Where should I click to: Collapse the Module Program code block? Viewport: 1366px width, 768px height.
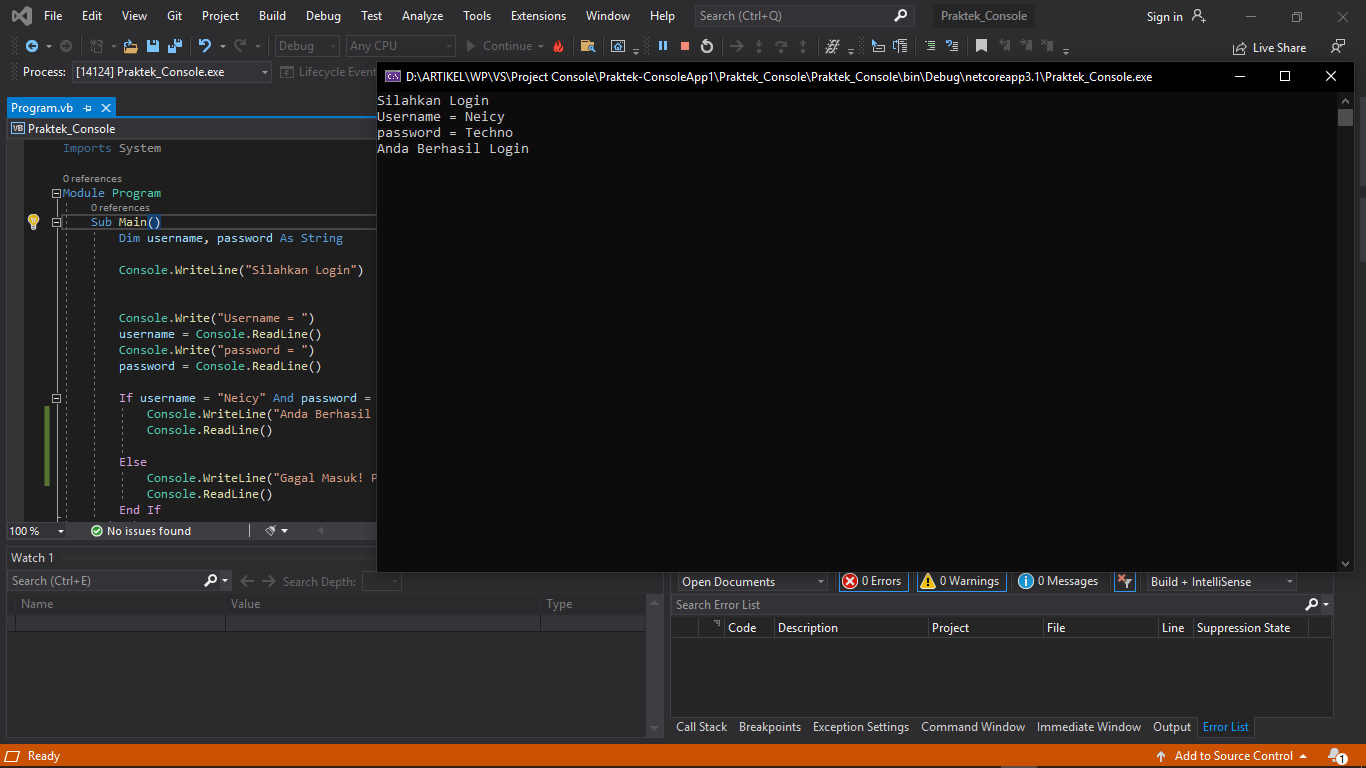point(56,194)
